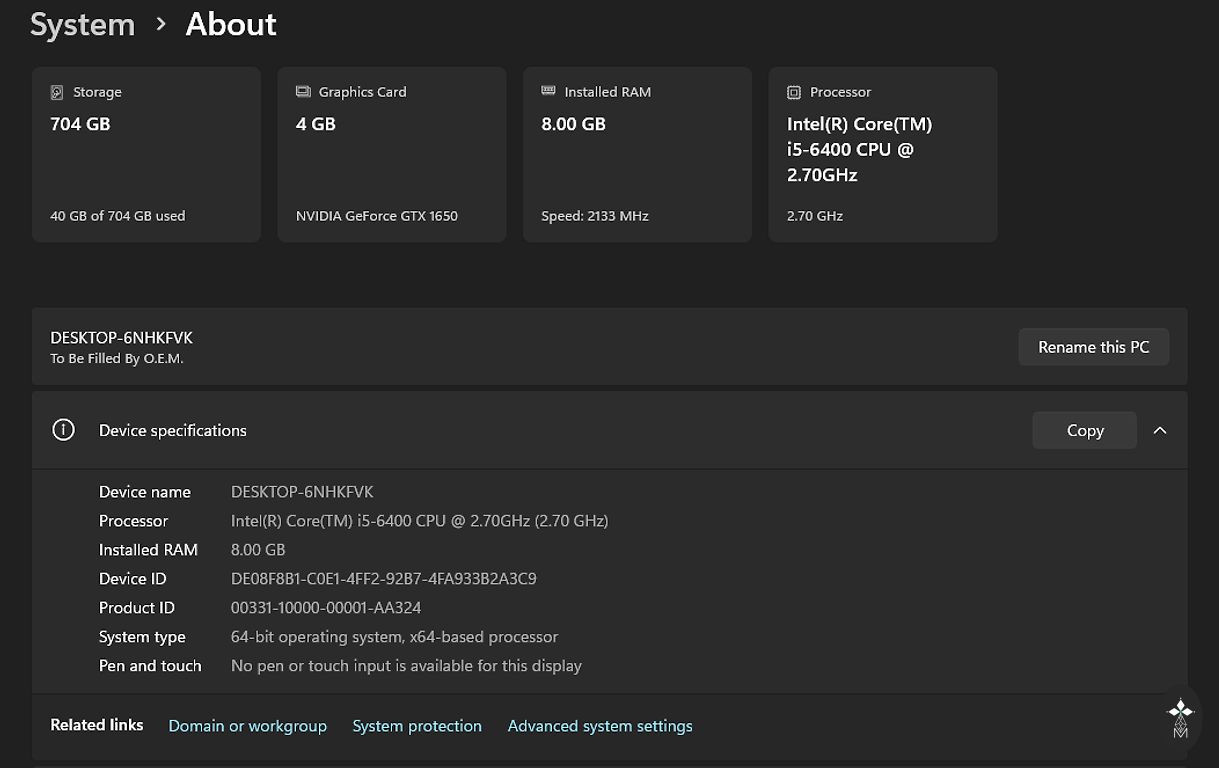Go back to System in breadcrumb
1219x768 pixels.
coord(82,24)
